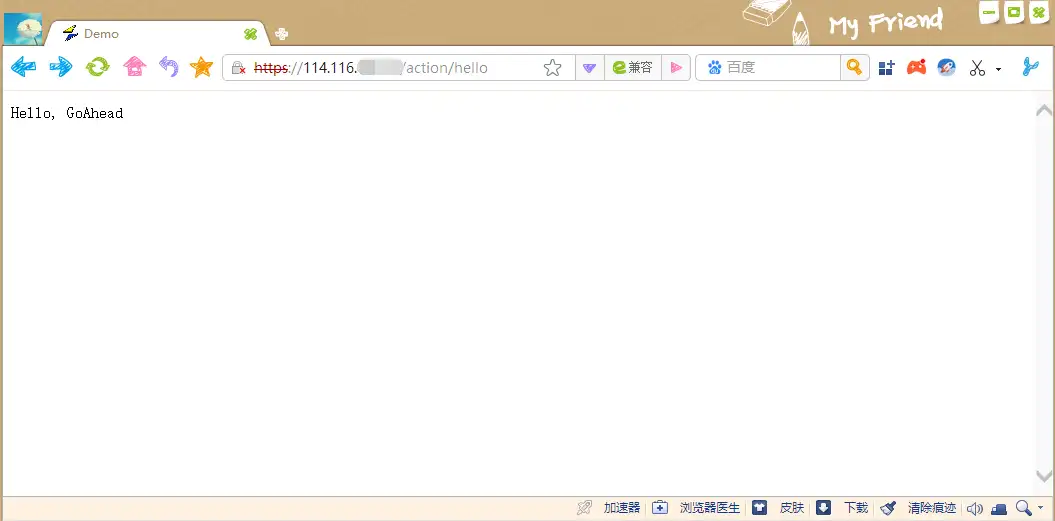
Task: Expand the zoom magnifier dropdown in status bar
Action: coord(1041,508)
